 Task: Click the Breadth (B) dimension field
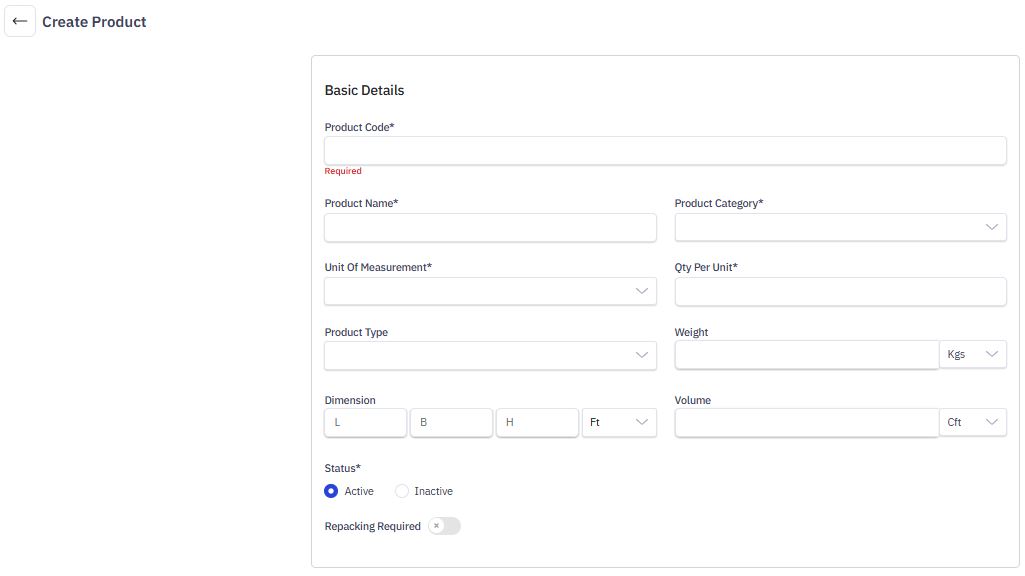(x=451, y=422)
